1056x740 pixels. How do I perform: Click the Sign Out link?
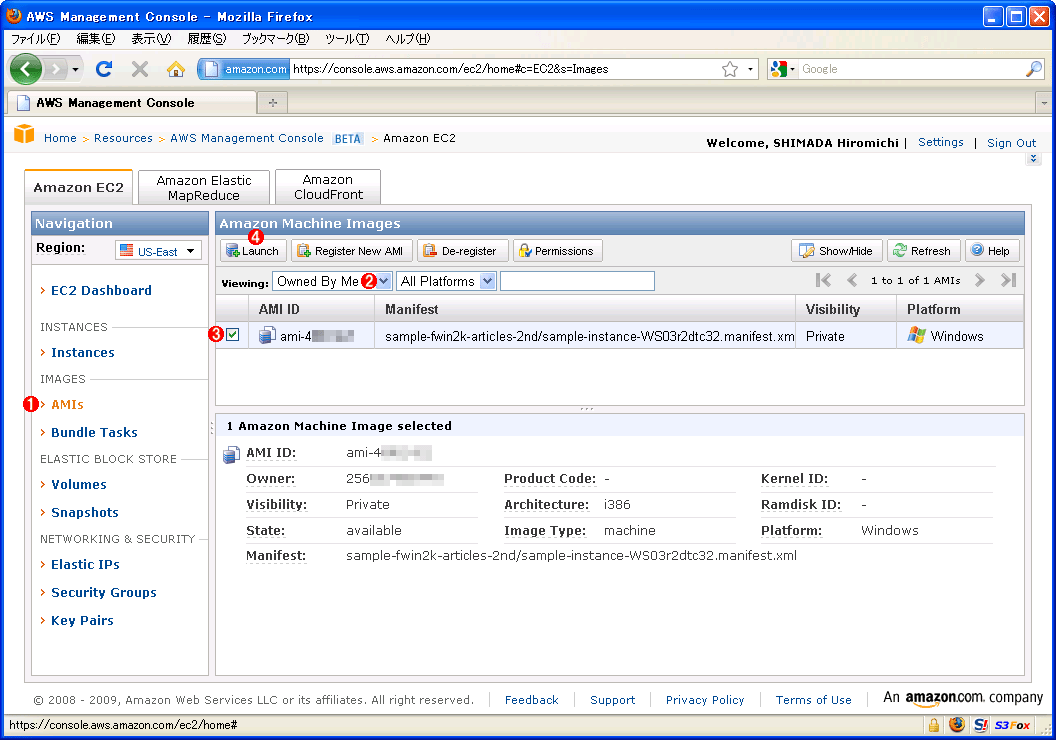[x=1012, y=143]
